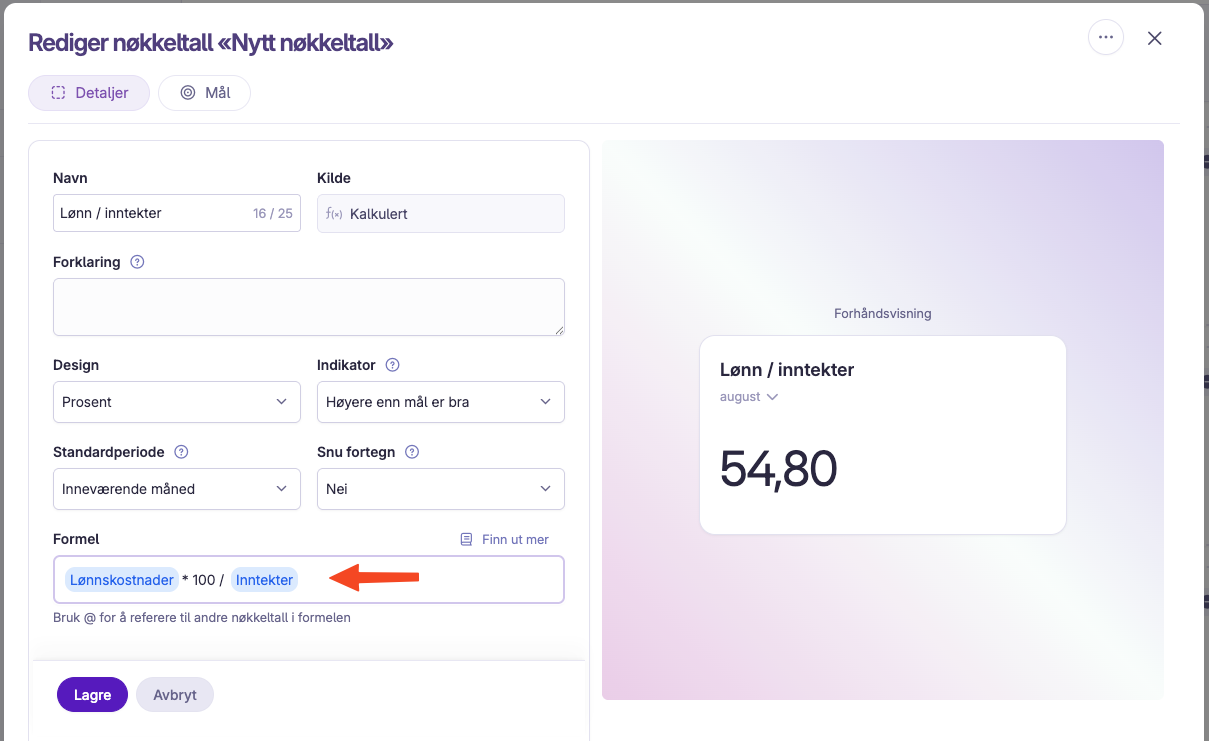Expand the august period selector in the preview

pyautogui.click(x=749, y=397)
